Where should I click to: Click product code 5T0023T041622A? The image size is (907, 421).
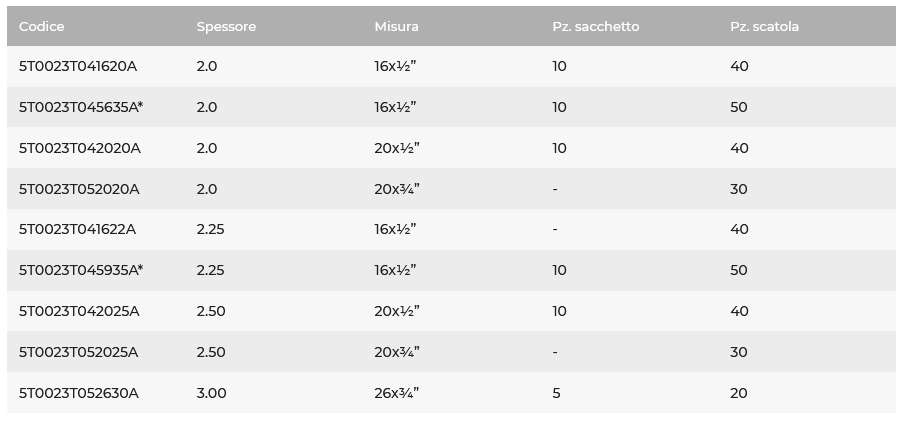77,229
